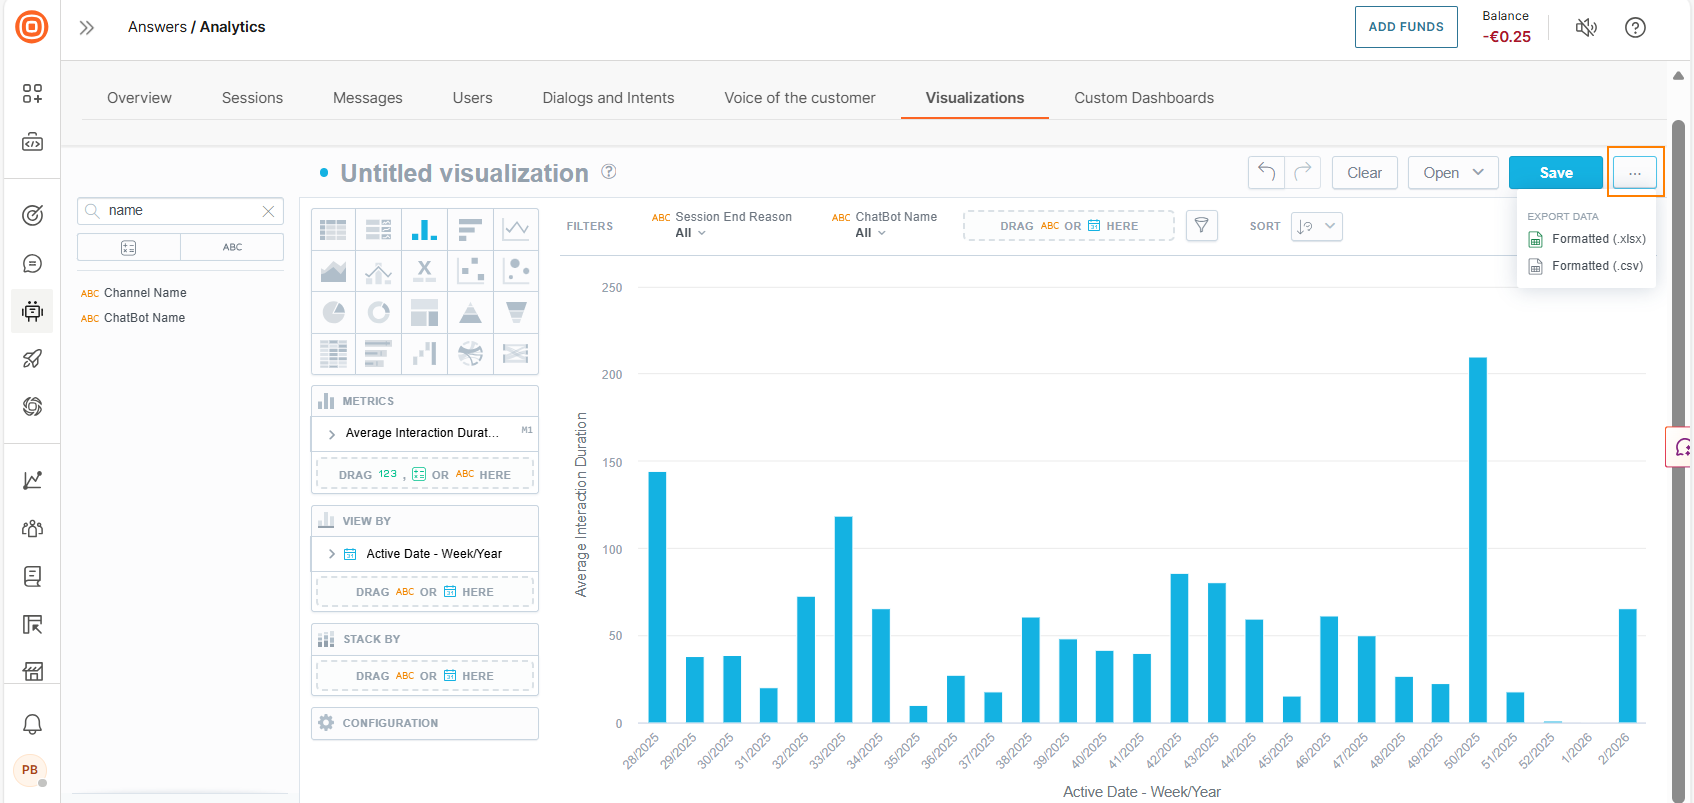Toggle the muted sound speaker icon
1694x803 pixels.
[1586, 27]
